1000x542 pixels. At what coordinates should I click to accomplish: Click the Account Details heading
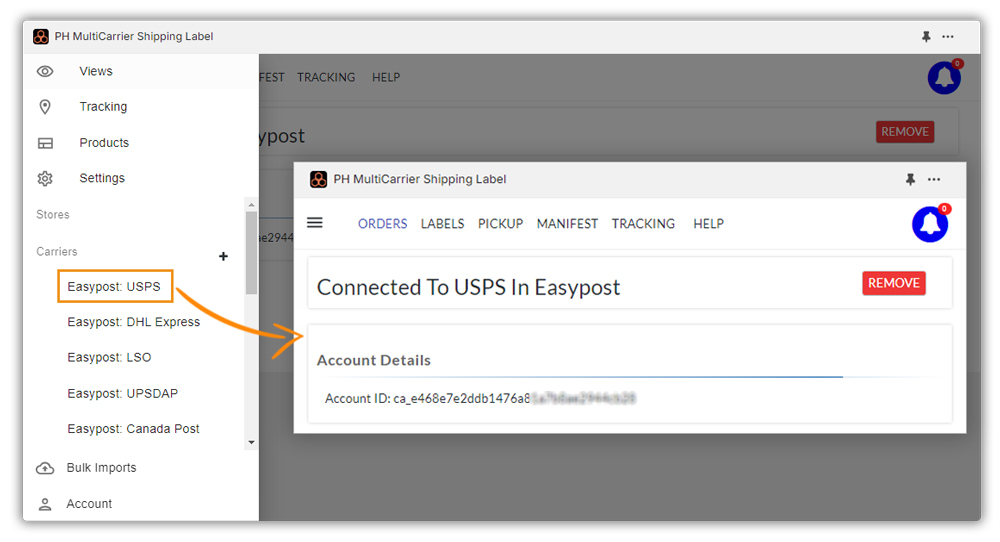374,360
